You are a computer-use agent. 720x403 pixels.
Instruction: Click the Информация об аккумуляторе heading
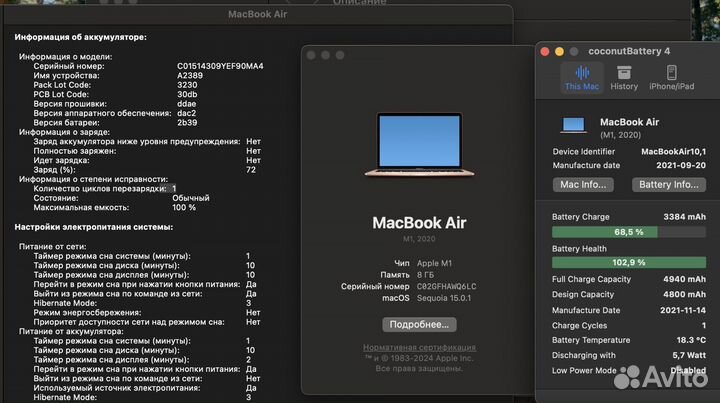[x=80, y=37]
